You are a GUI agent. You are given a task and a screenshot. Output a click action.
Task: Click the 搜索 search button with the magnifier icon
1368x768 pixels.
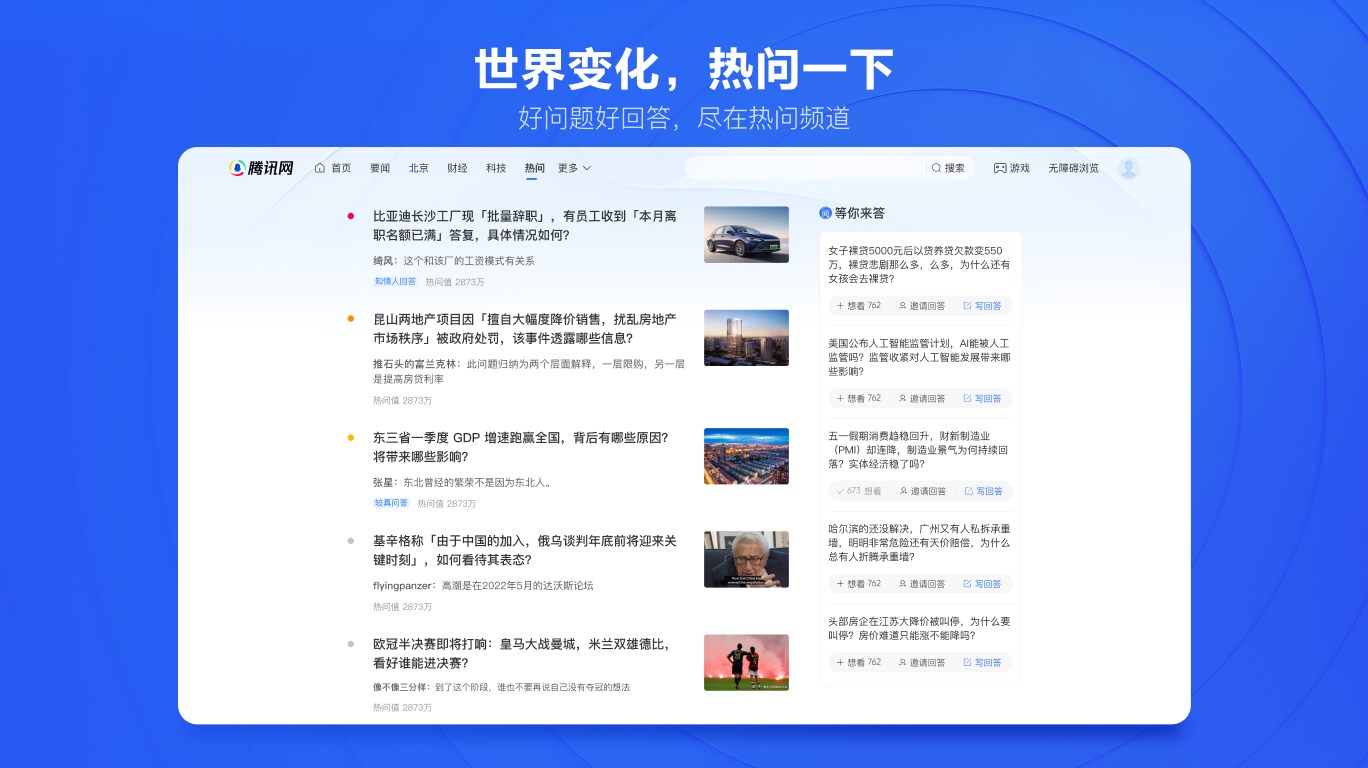[x=948, y=168]
